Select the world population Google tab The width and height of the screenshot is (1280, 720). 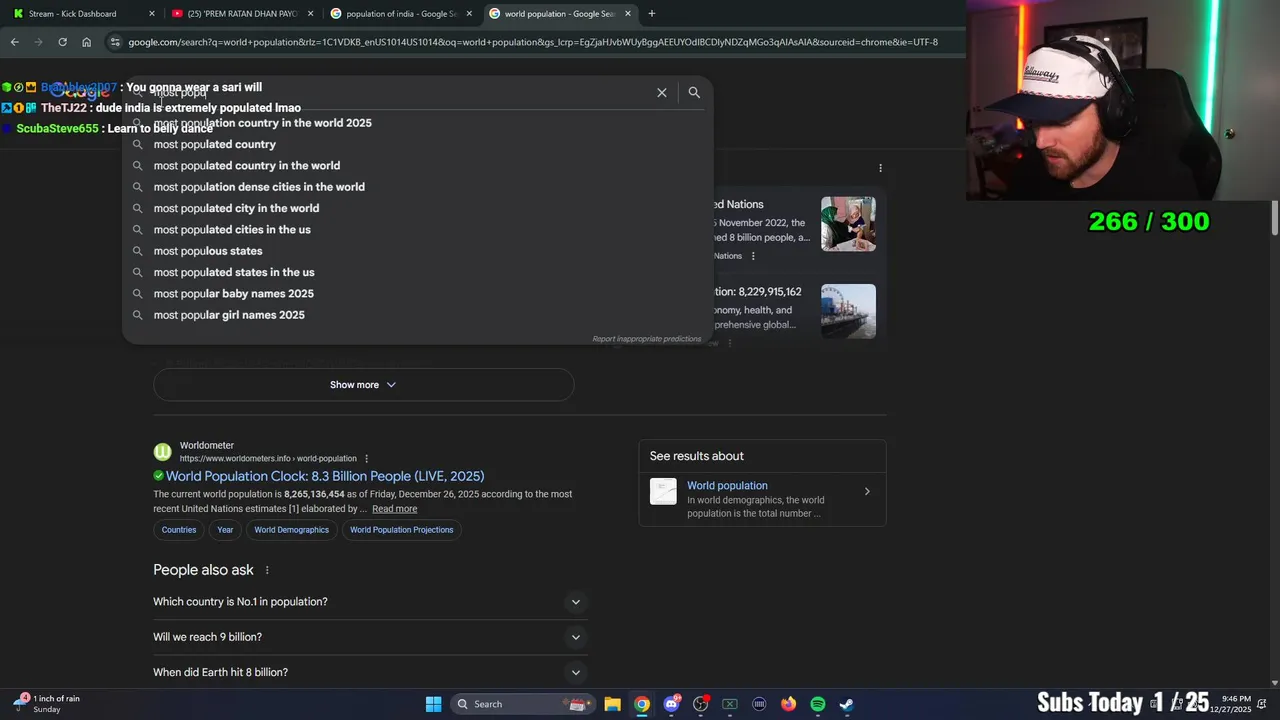558,14
